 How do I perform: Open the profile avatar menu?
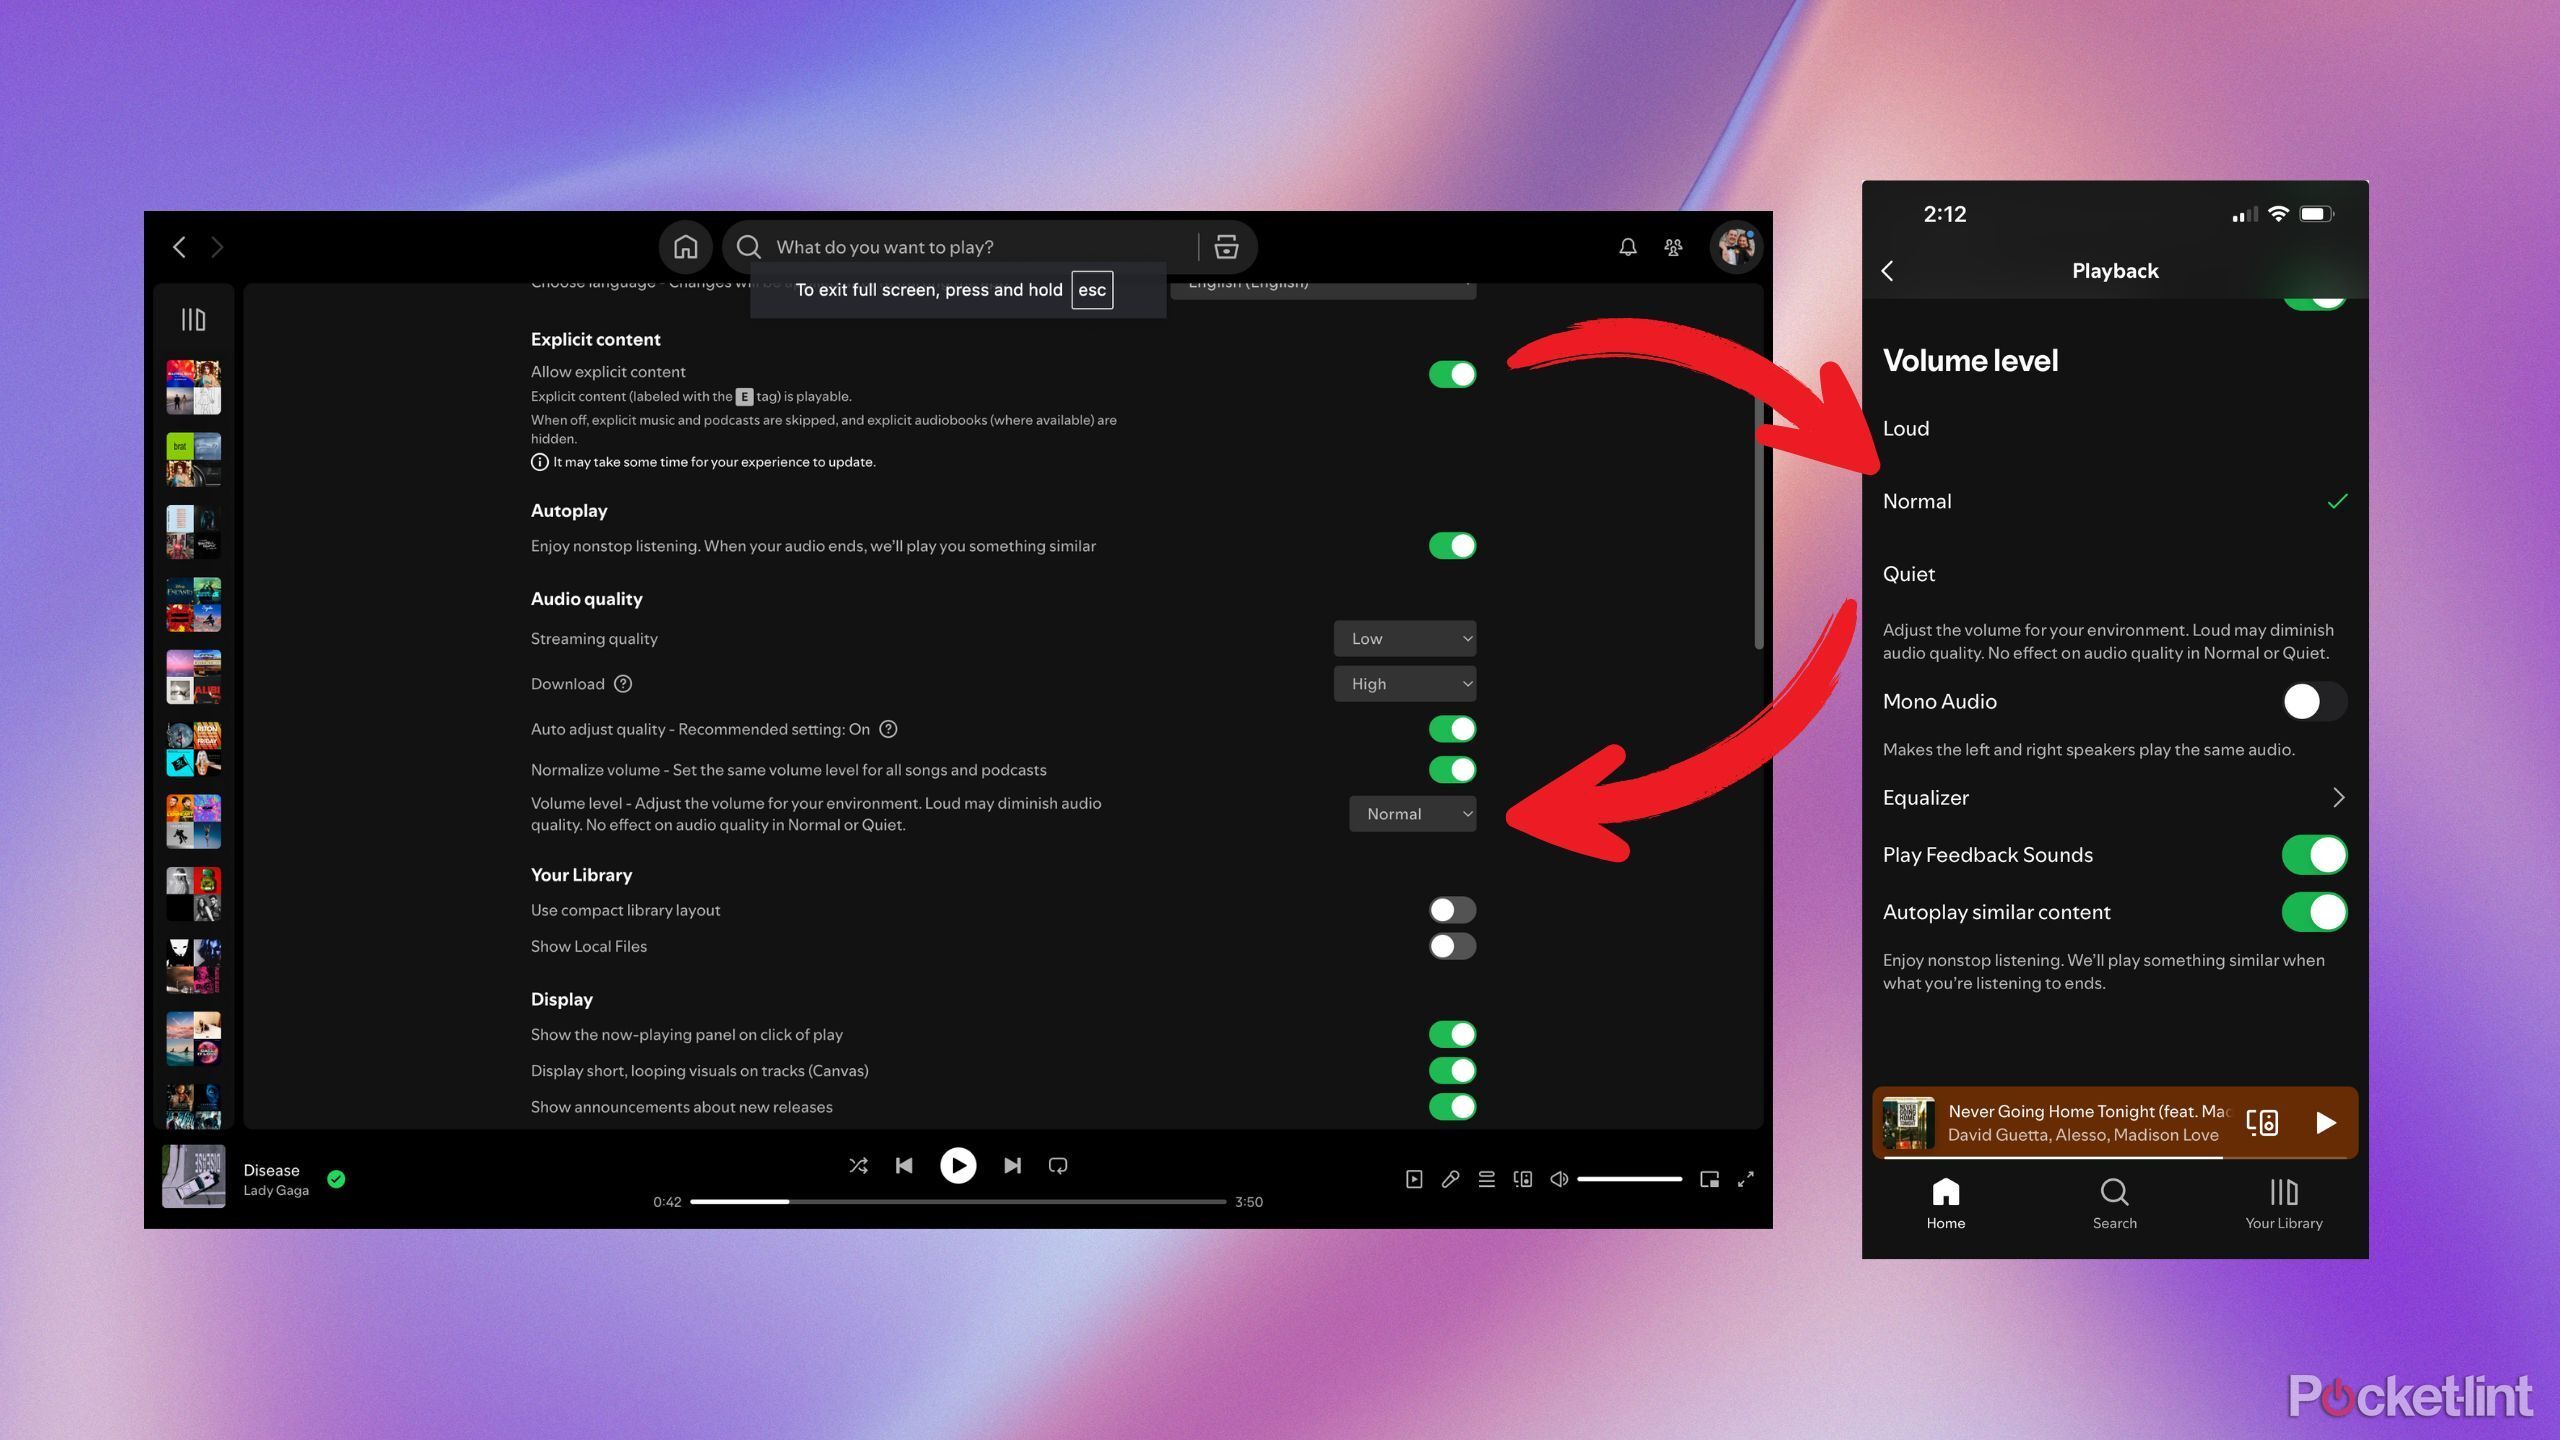pos(1736,247)
